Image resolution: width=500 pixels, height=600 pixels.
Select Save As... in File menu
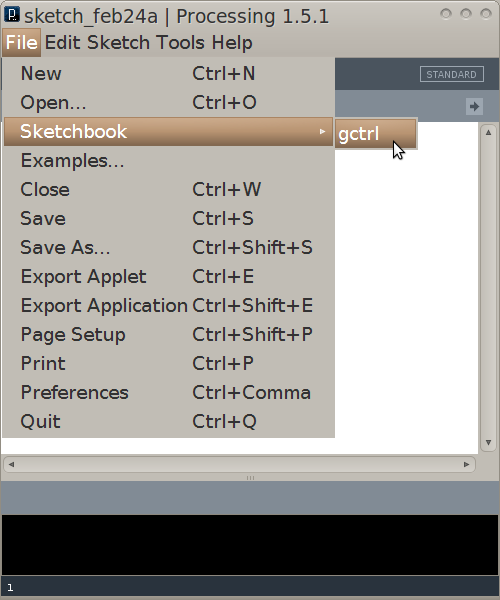click(x=168, y=248)
